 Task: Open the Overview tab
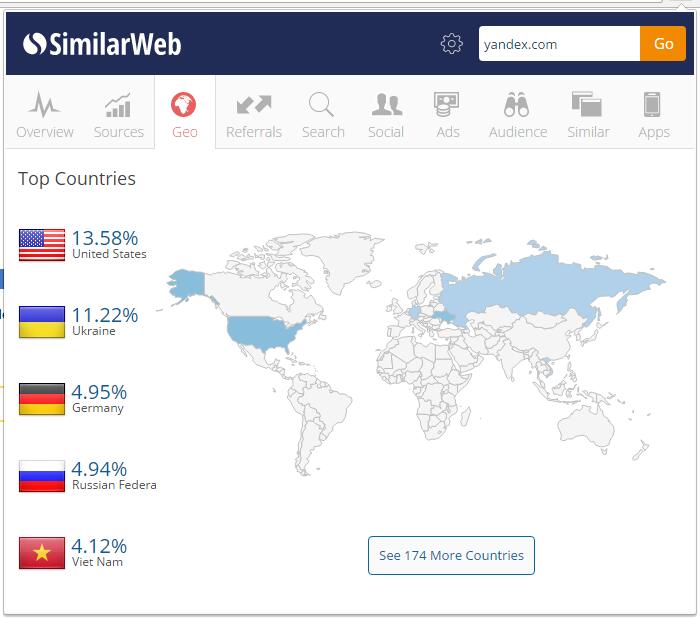45,114
